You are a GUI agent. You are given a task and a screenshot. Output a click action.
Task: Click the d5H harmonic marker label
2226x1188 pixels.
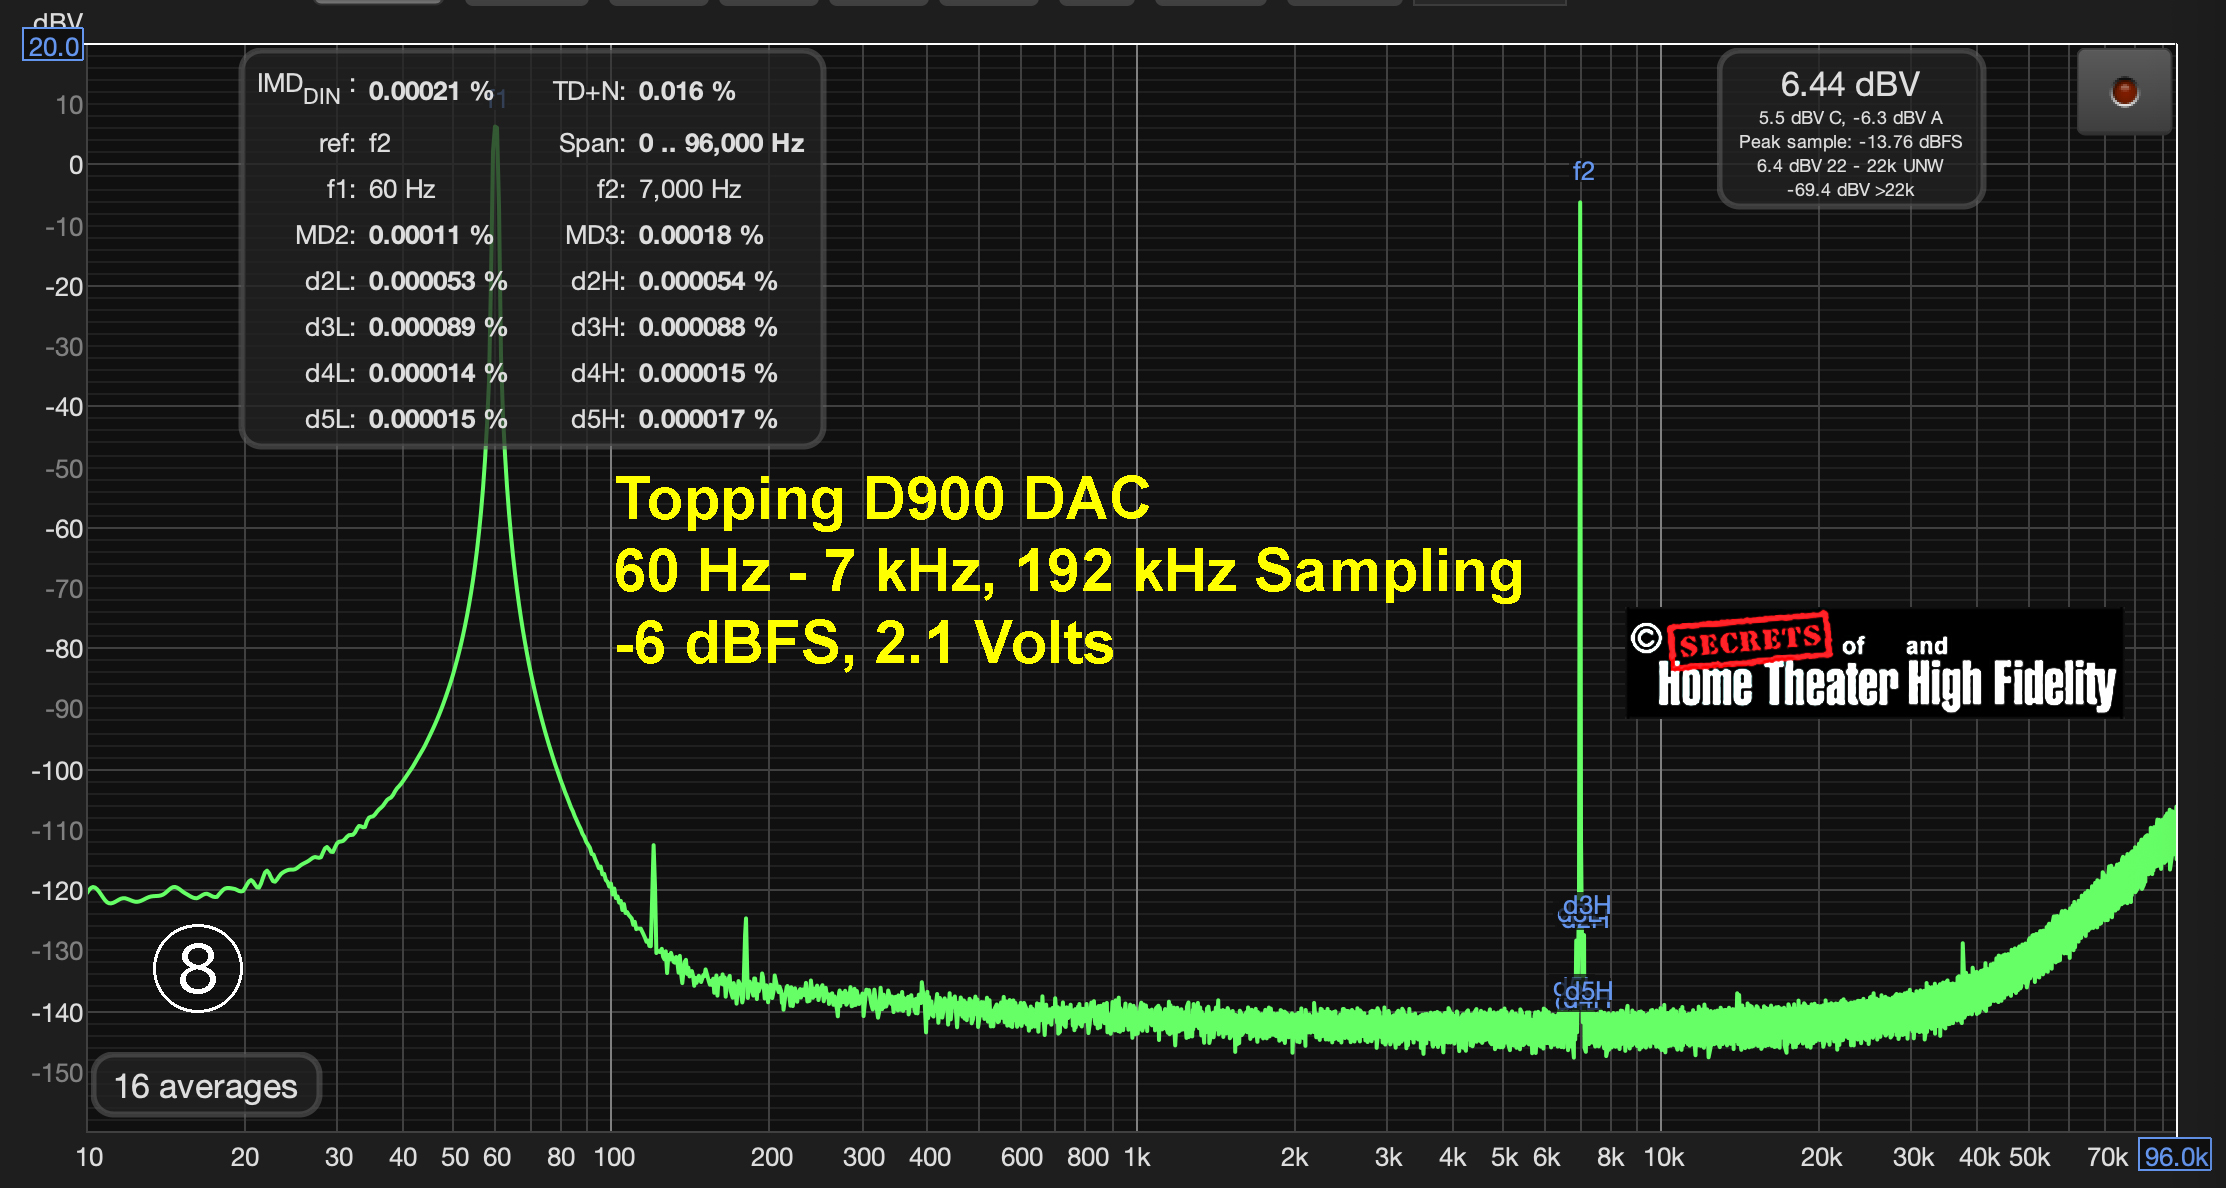(x=1587, y=991)
